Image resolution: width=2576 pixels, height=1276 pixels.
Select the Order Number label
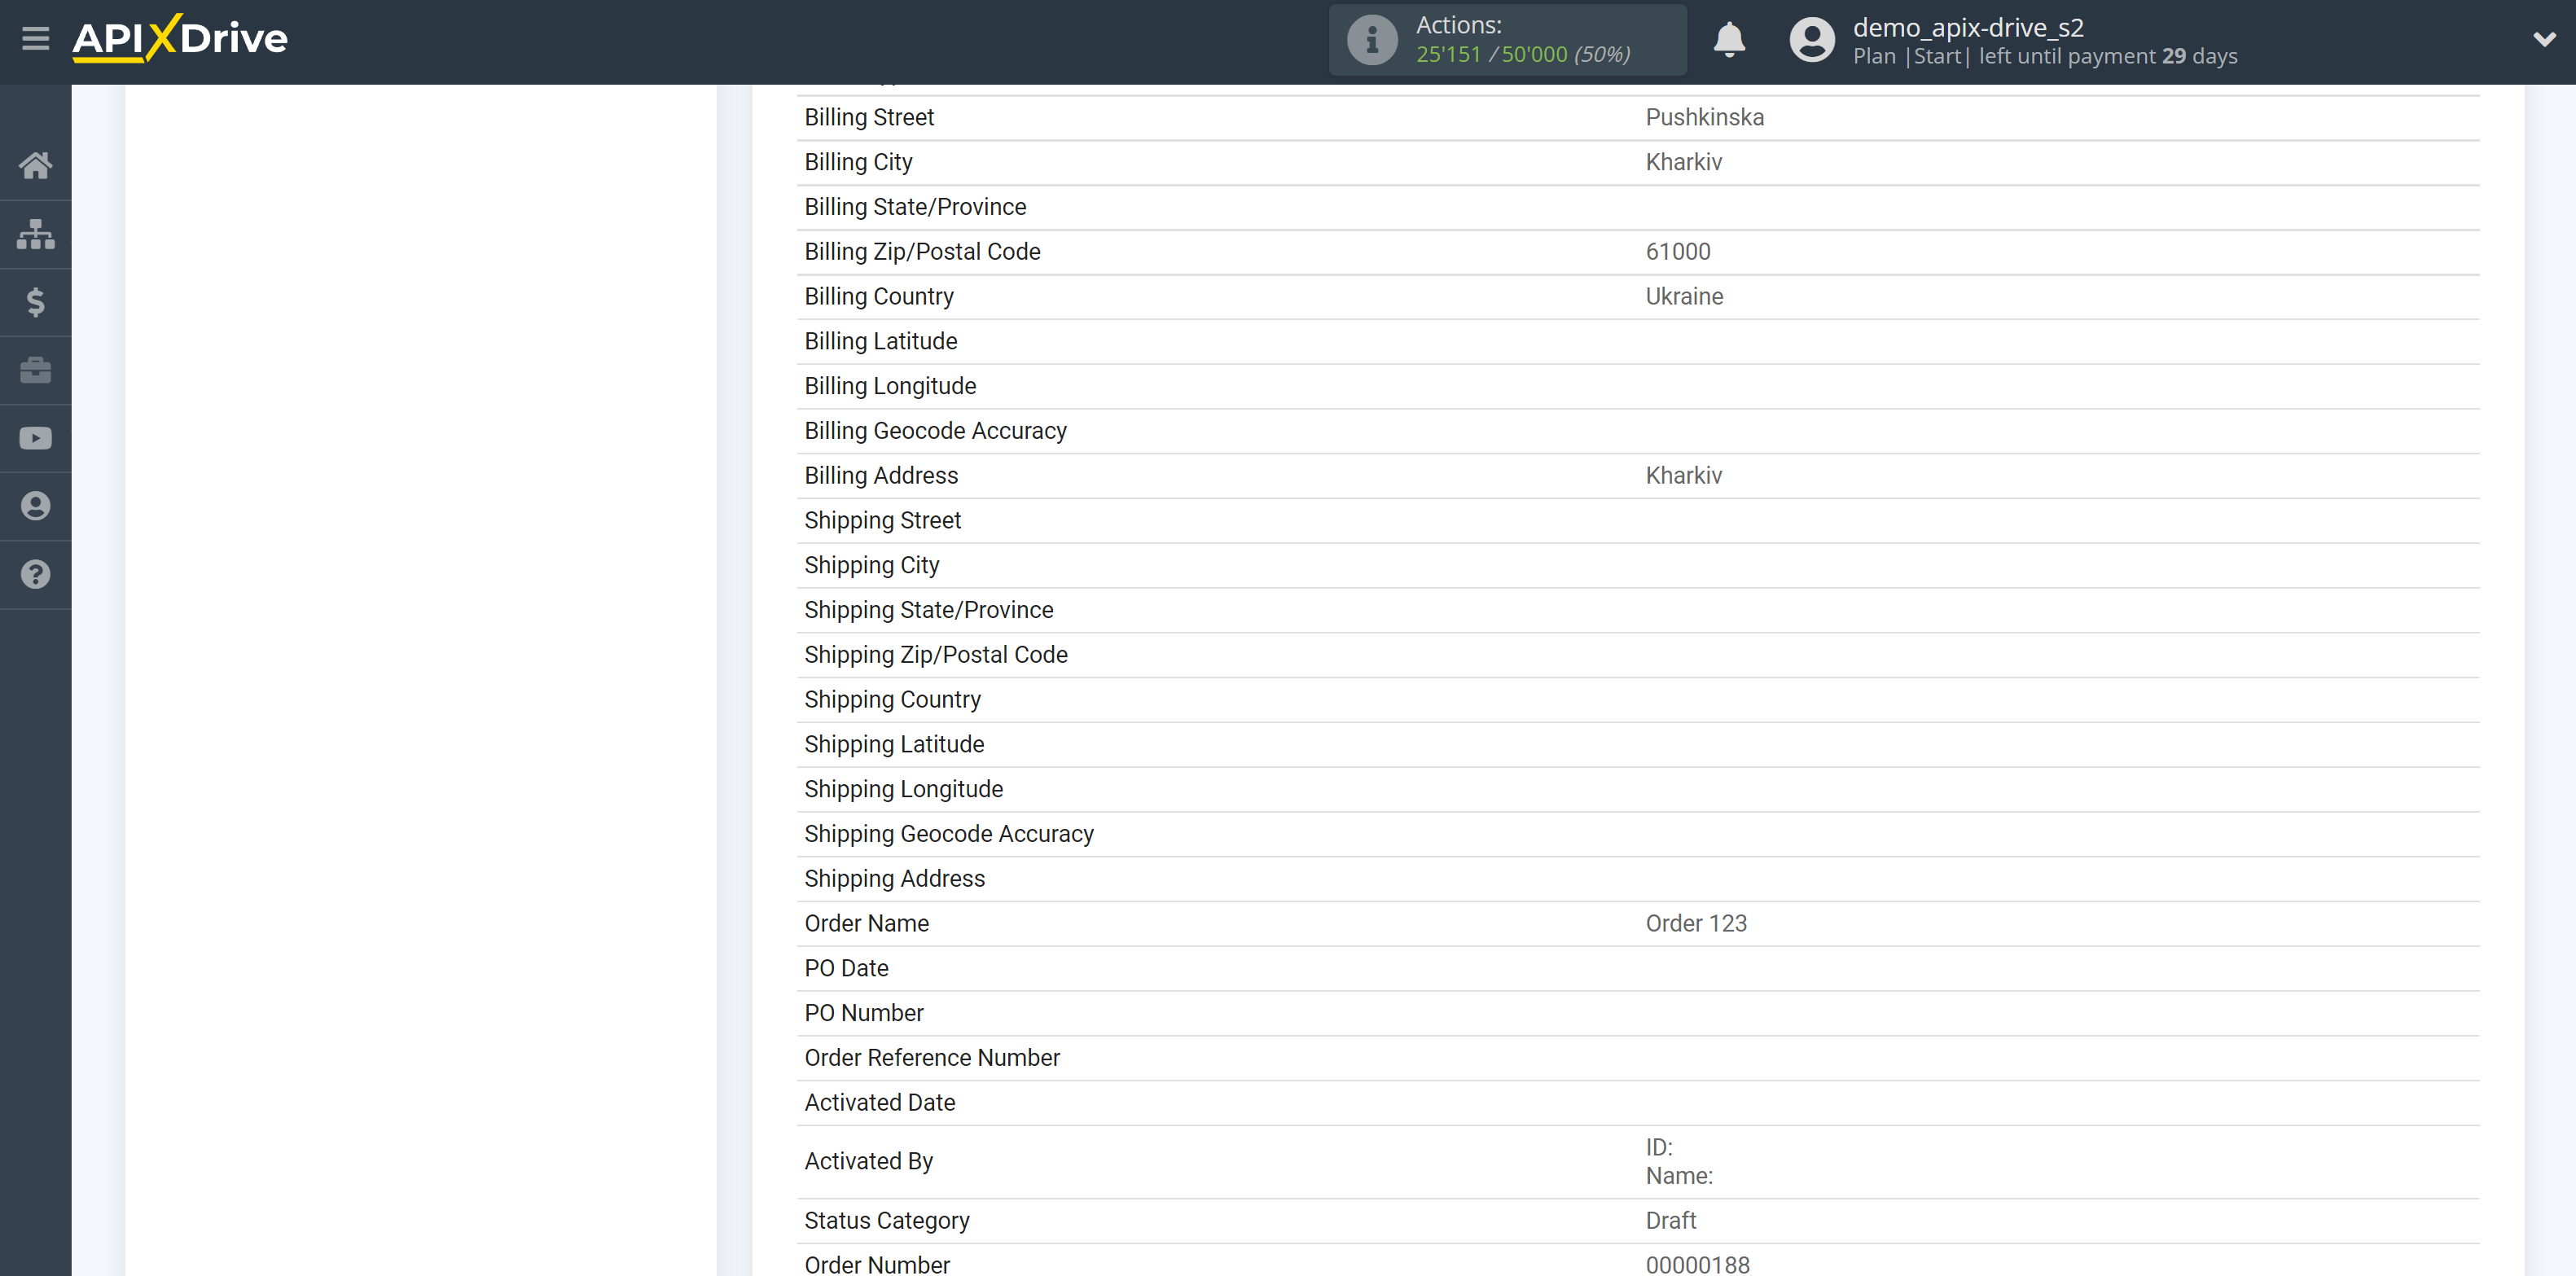coord(877,1265)
